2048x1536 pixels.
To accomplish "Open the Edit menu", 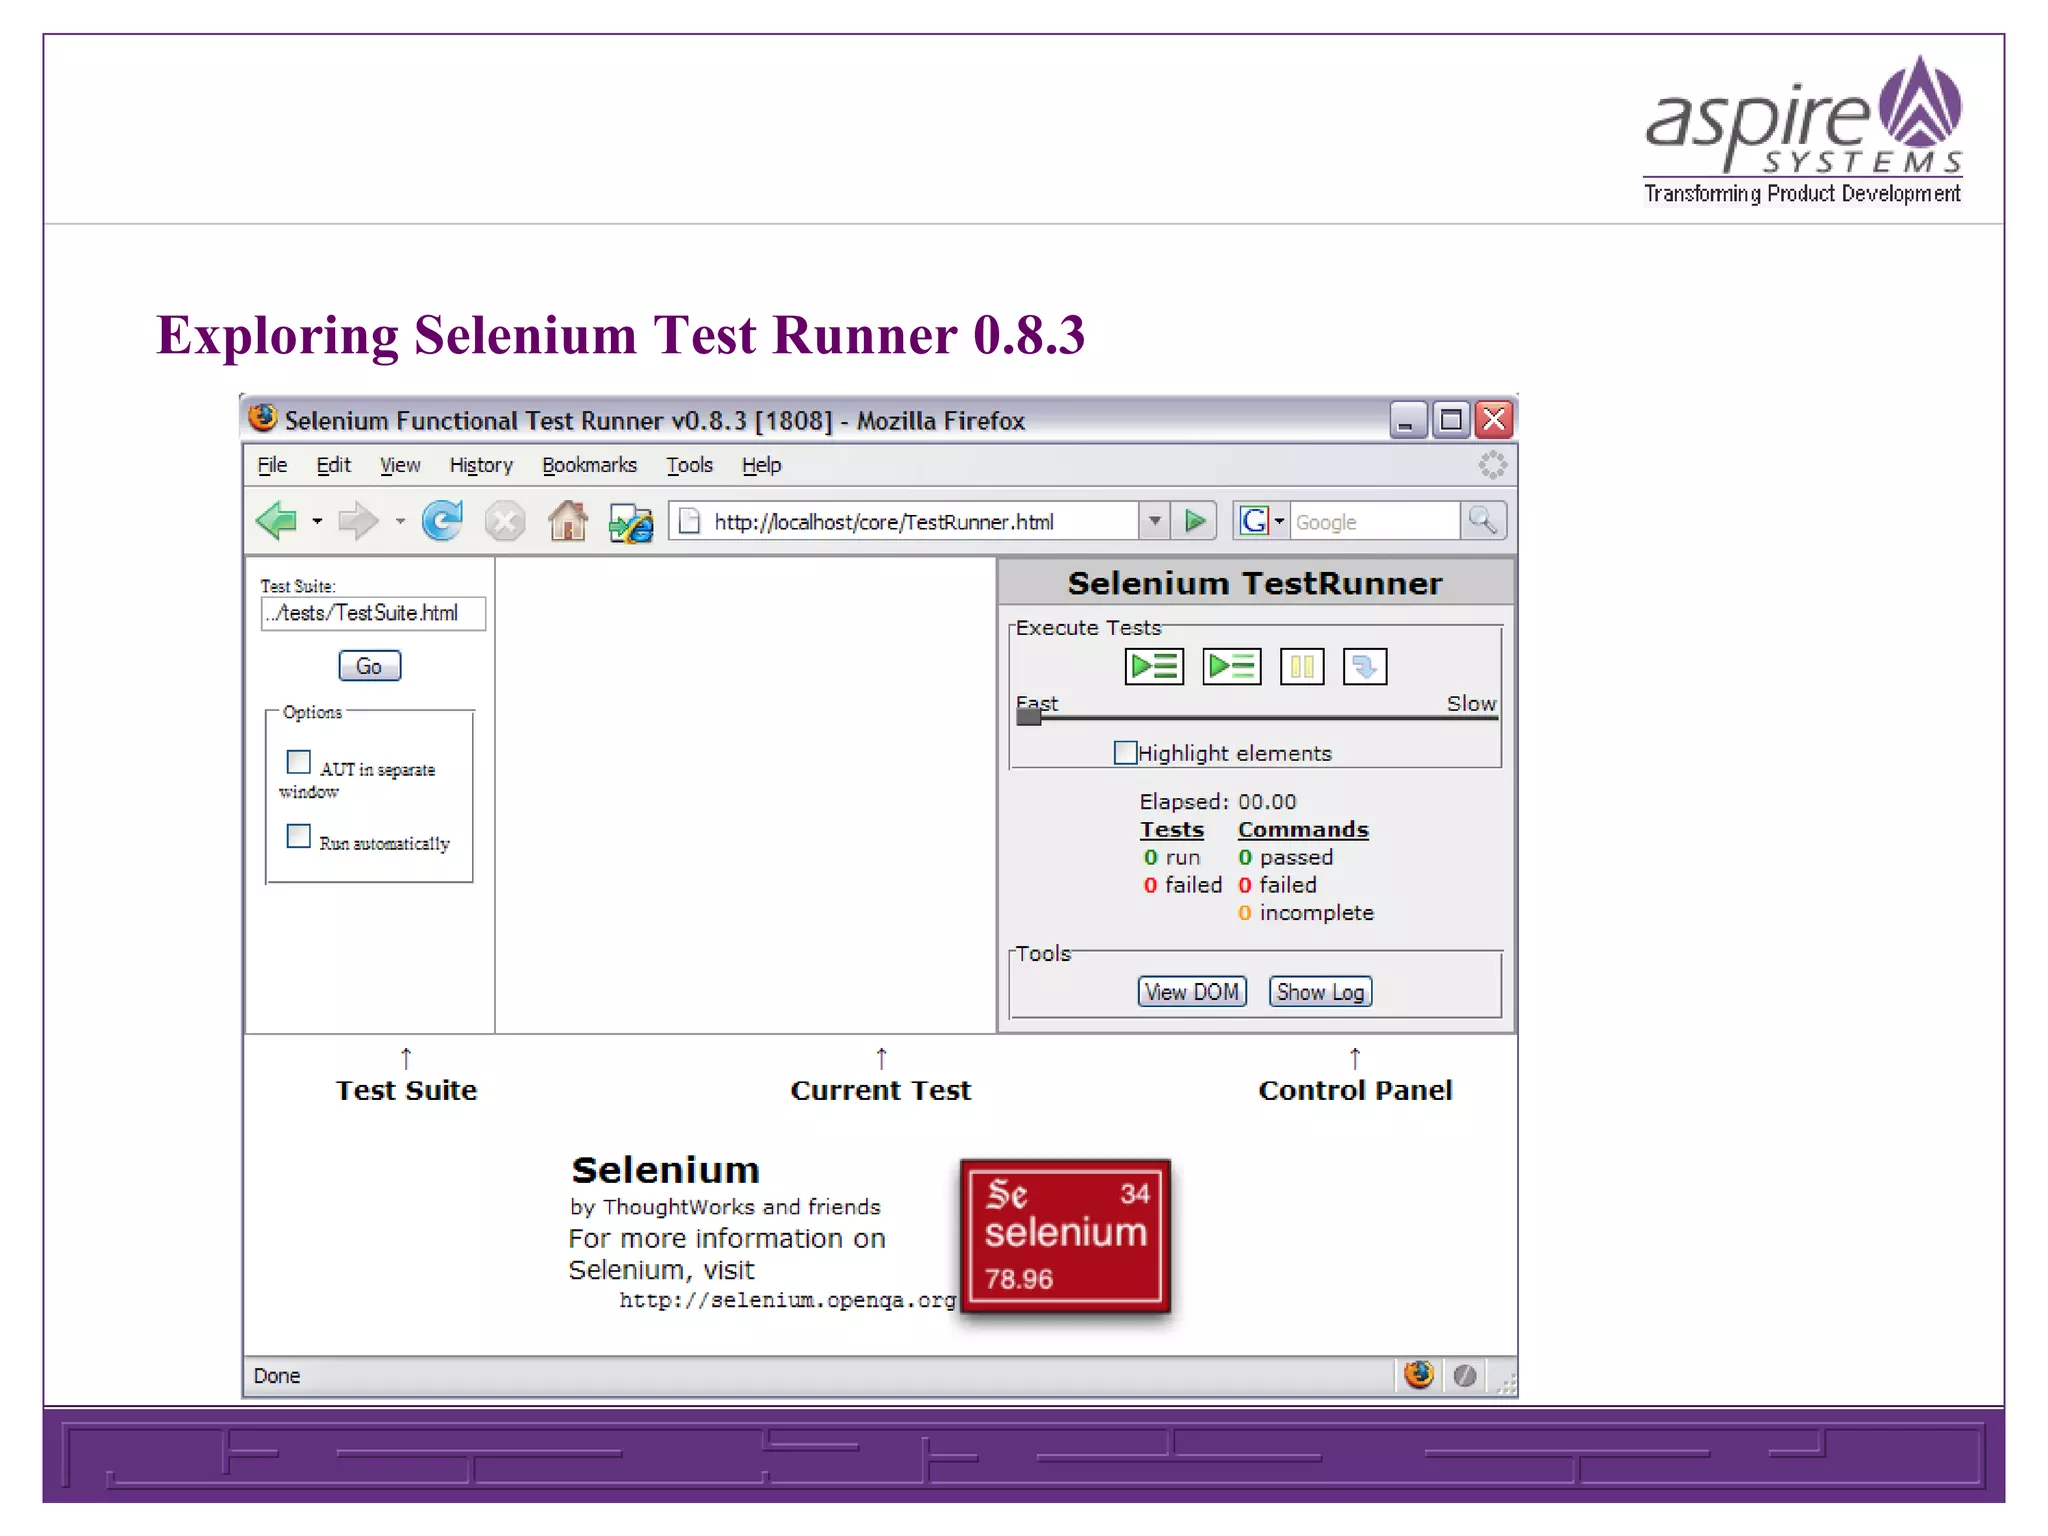I will coord(334,465).
